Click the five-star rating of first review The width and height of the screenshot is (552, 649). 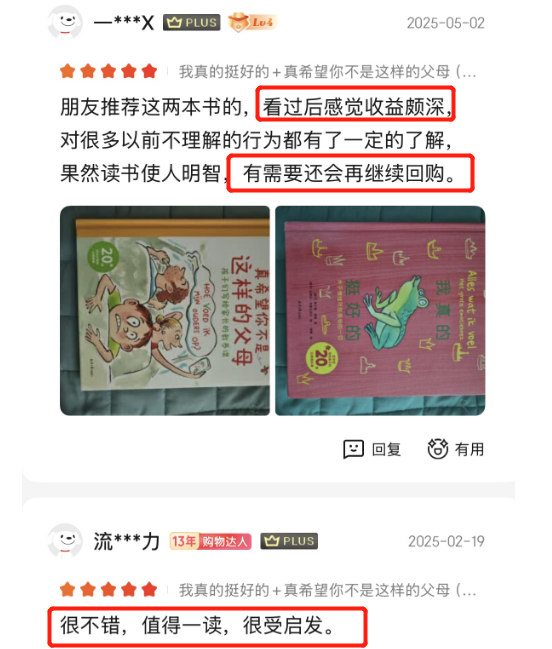click(109, 71)
